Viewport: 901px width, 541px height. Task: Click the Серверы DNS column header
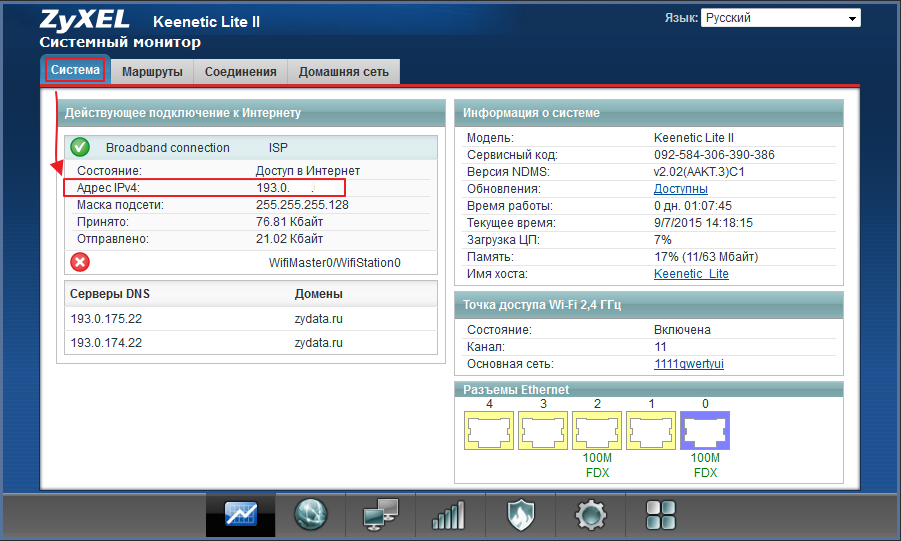click(x=110, y=294)
